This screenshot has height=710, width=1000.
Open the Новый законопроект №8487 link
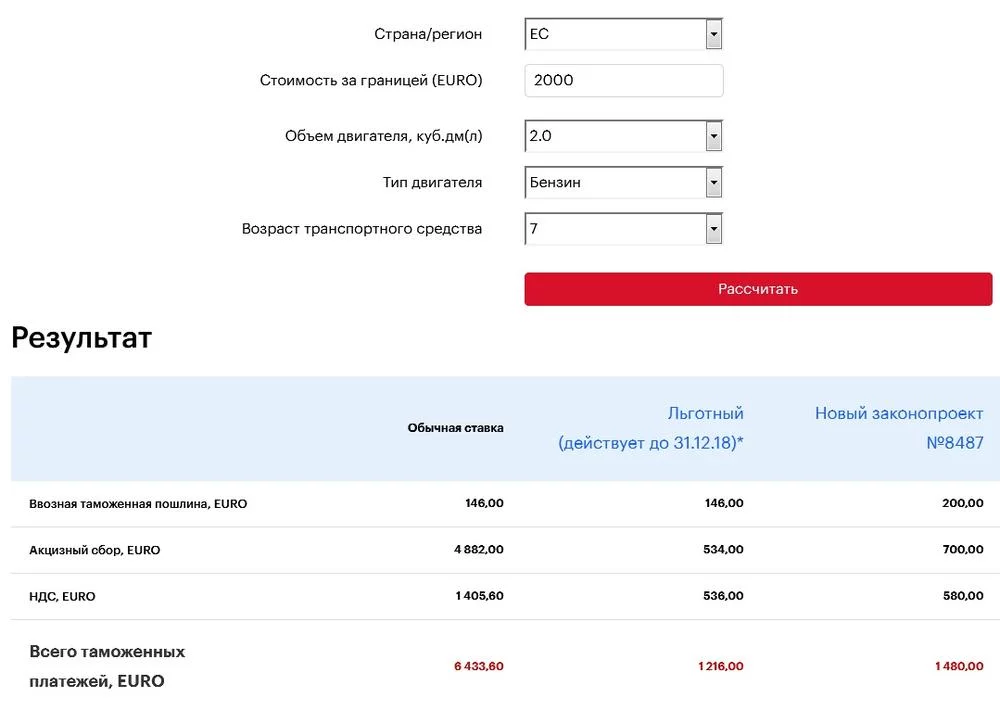coord(898,428)
